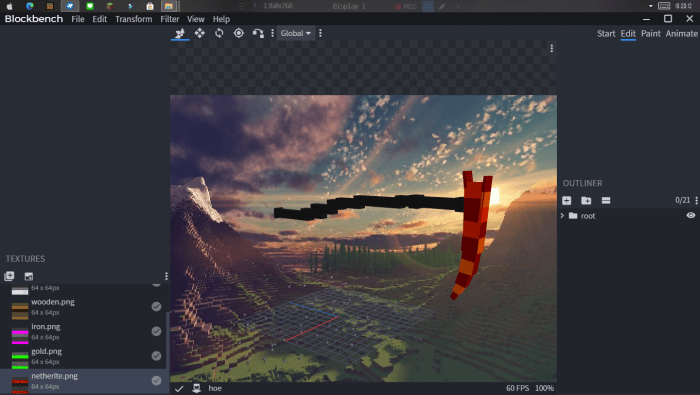
Task: Select the Resize tool in toolbar
Action: [x=180, y=33]
